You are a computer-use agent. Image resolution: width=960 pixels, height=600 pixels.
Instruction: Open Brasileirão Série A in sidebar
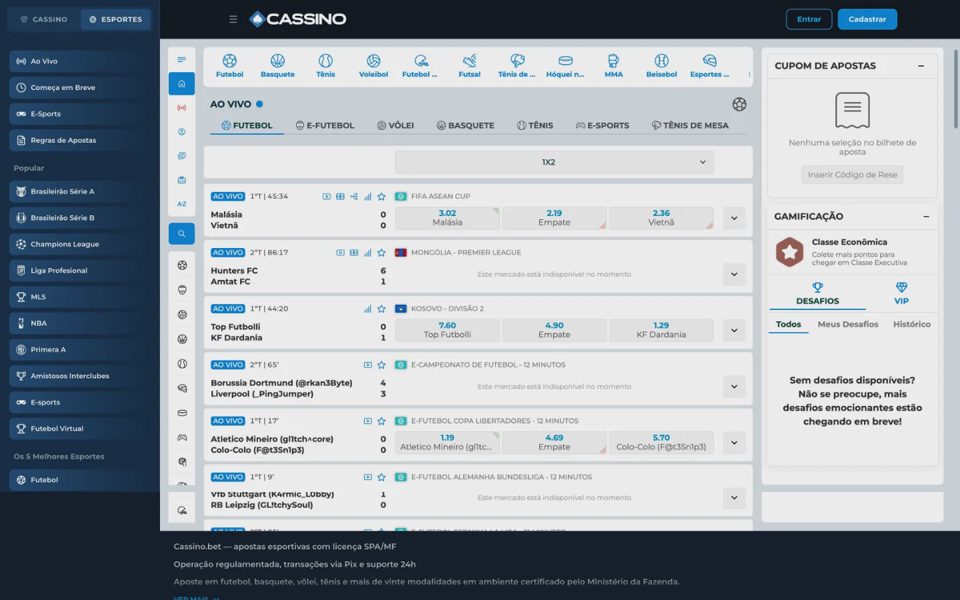pos(75,192)
